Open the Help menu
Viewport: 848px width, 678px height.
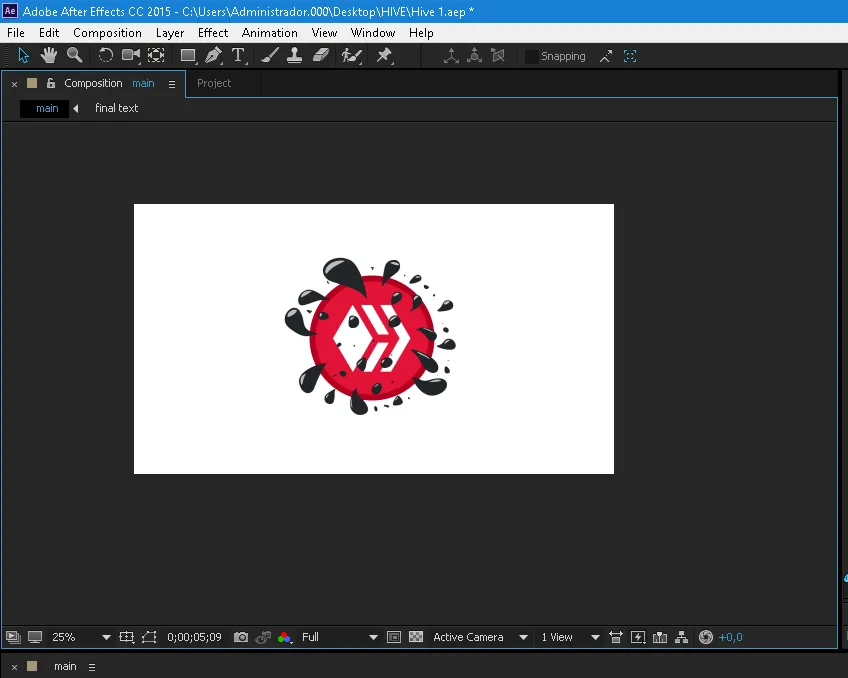421,33
